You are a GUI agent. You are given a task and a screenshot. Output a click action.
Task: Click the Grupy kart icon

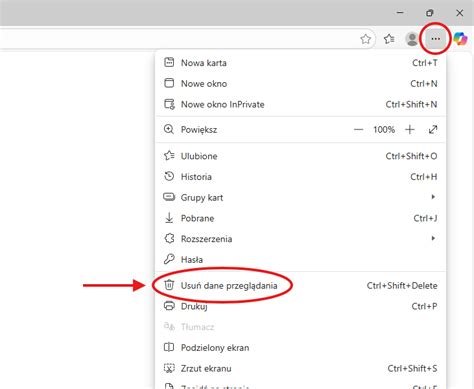point(169,197)
